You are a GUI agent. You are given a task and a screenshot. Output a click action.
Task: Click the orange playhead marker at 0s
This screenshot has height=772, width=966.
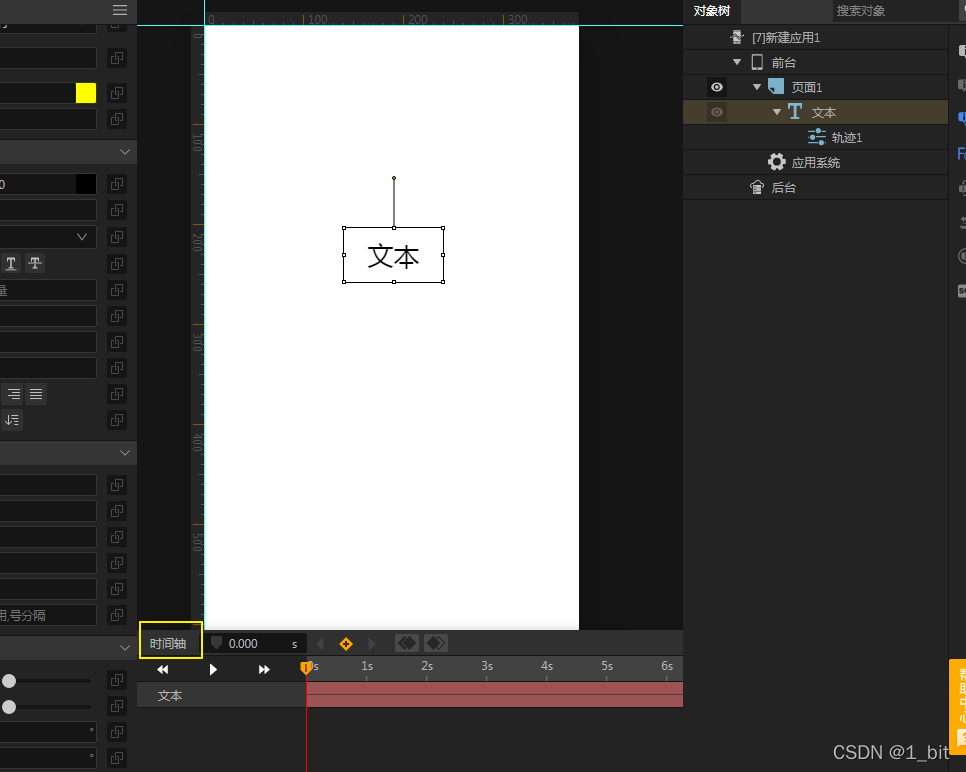coord(306,667)
